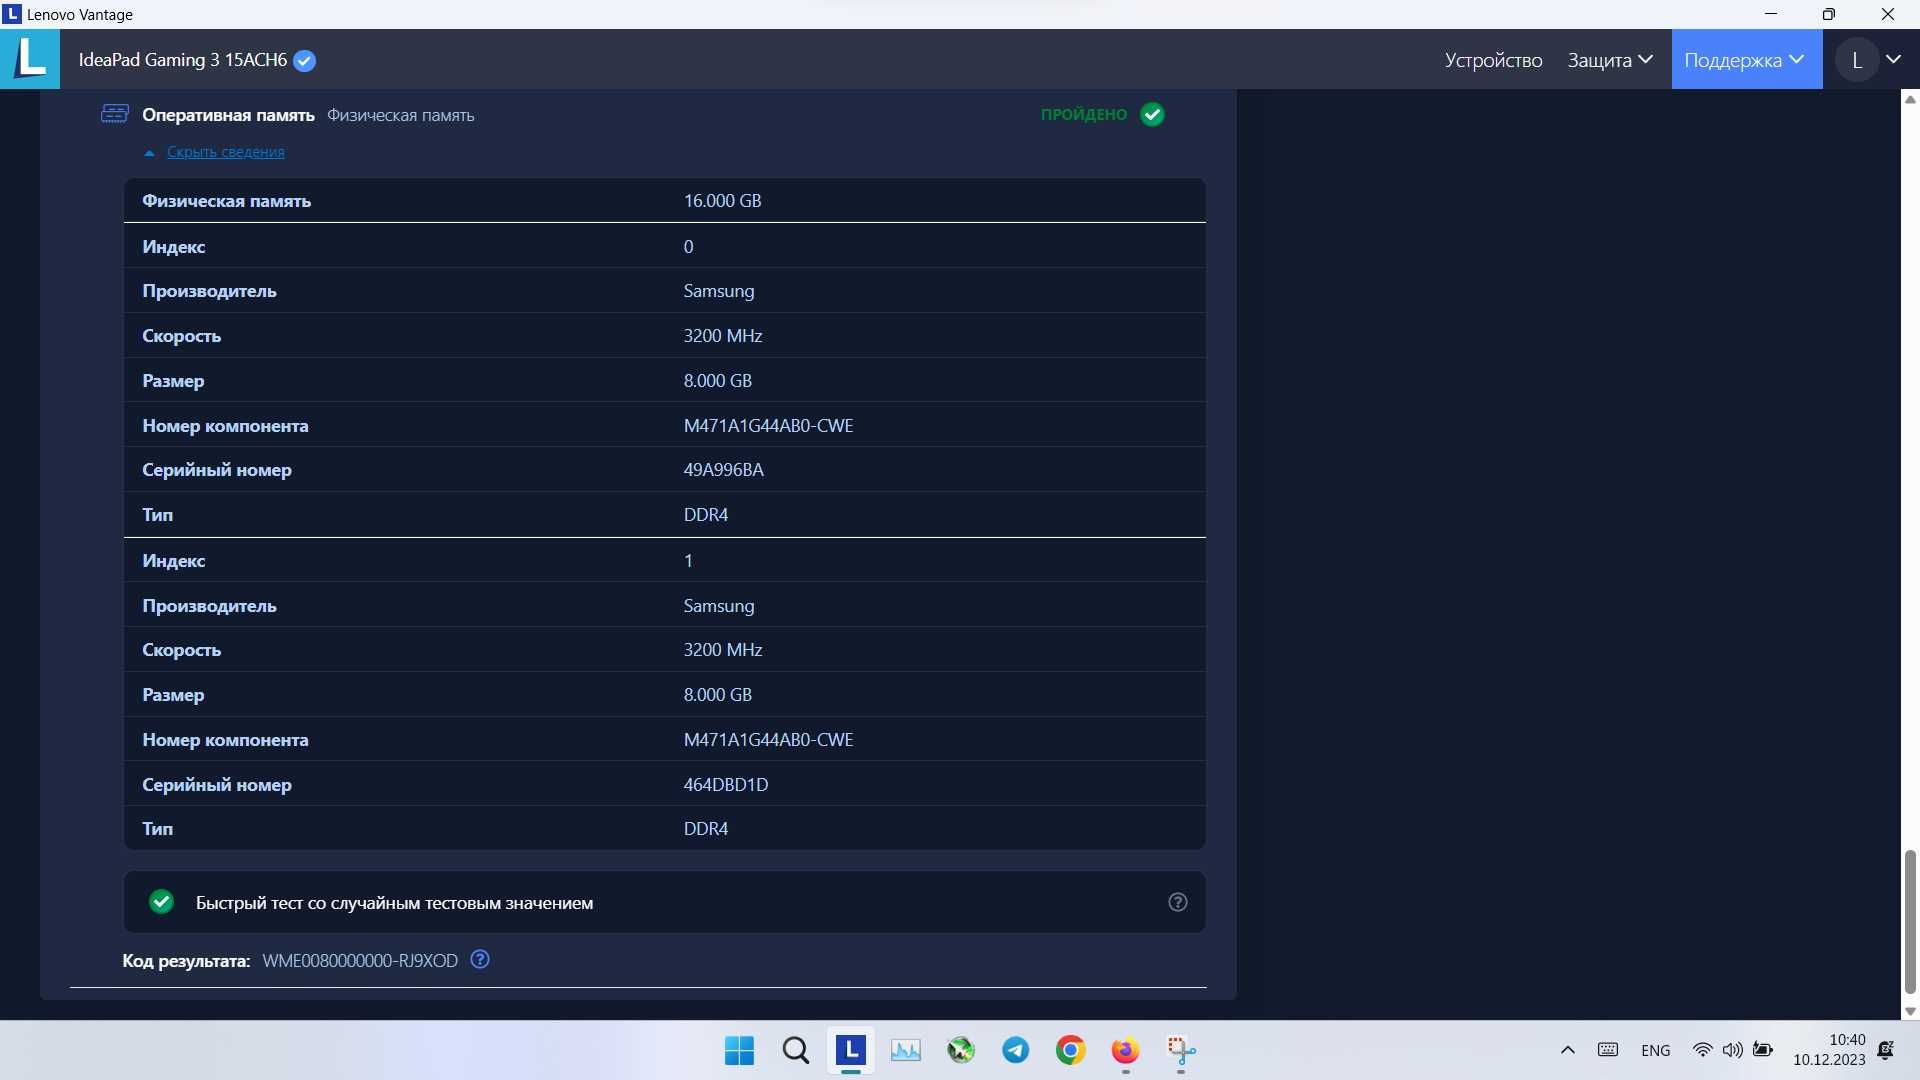Click vertical scrollbar thumb
The image size is (1920, 1080).
pos(1910,922)
